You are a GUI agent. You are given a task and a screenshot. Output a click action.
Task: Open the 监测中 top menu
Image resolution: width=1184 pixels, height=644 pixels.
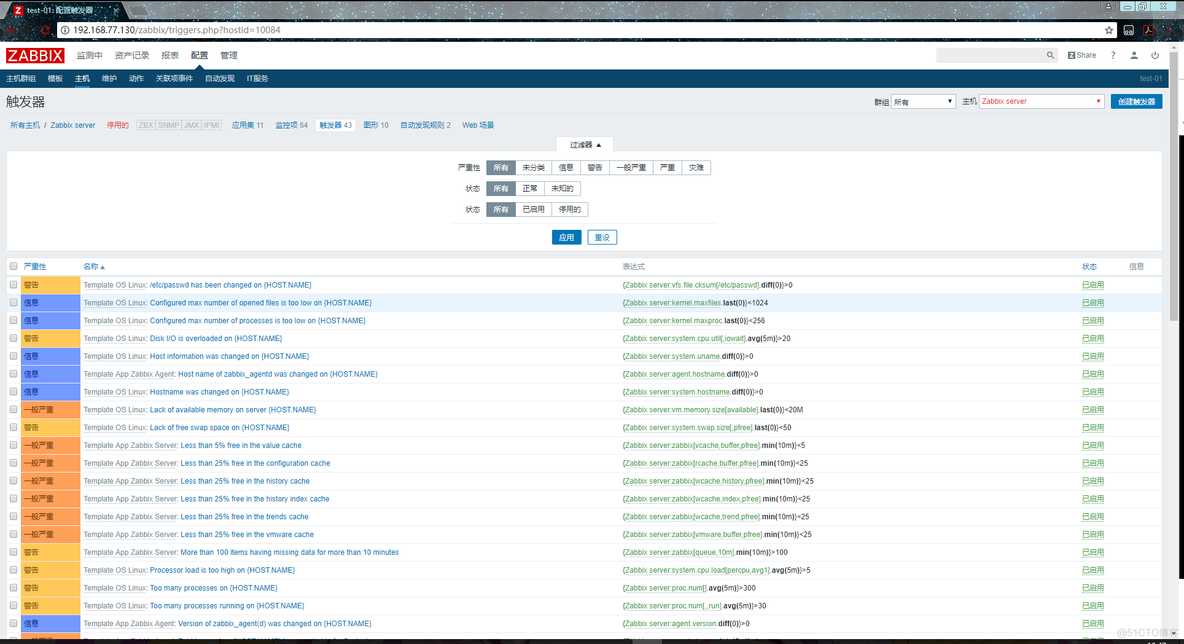[89, 55]
